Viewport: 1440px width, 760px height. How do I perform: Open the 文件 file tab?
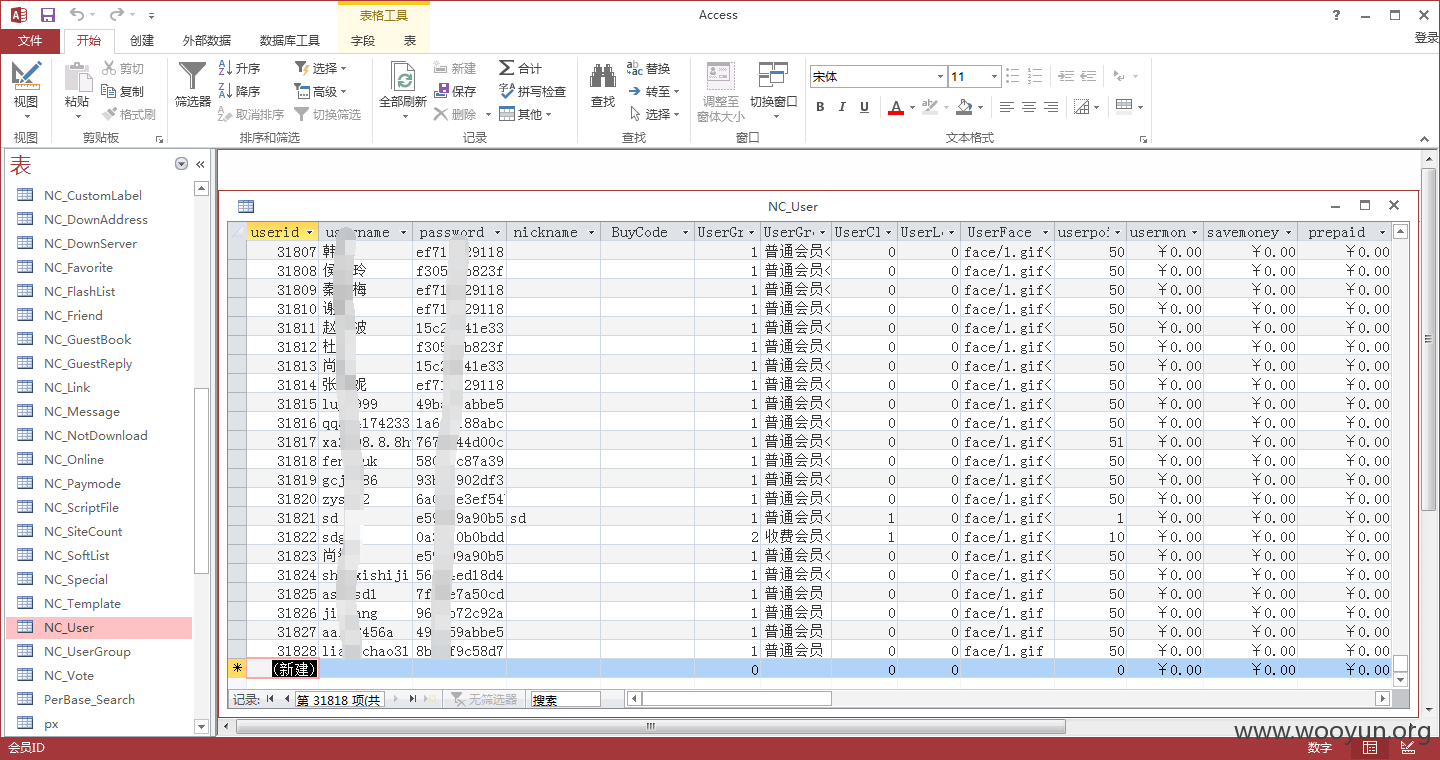pos(30,41)
